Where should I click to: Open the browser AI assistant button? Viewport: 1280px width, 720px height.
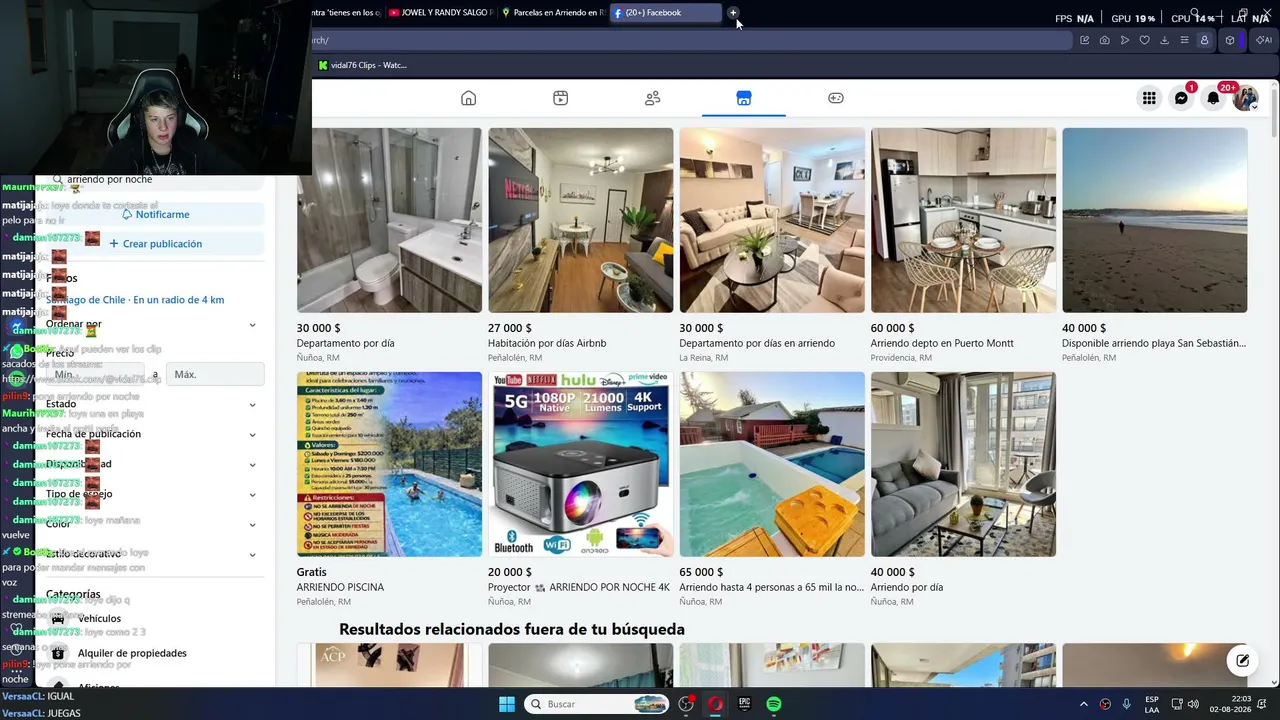1264,40
